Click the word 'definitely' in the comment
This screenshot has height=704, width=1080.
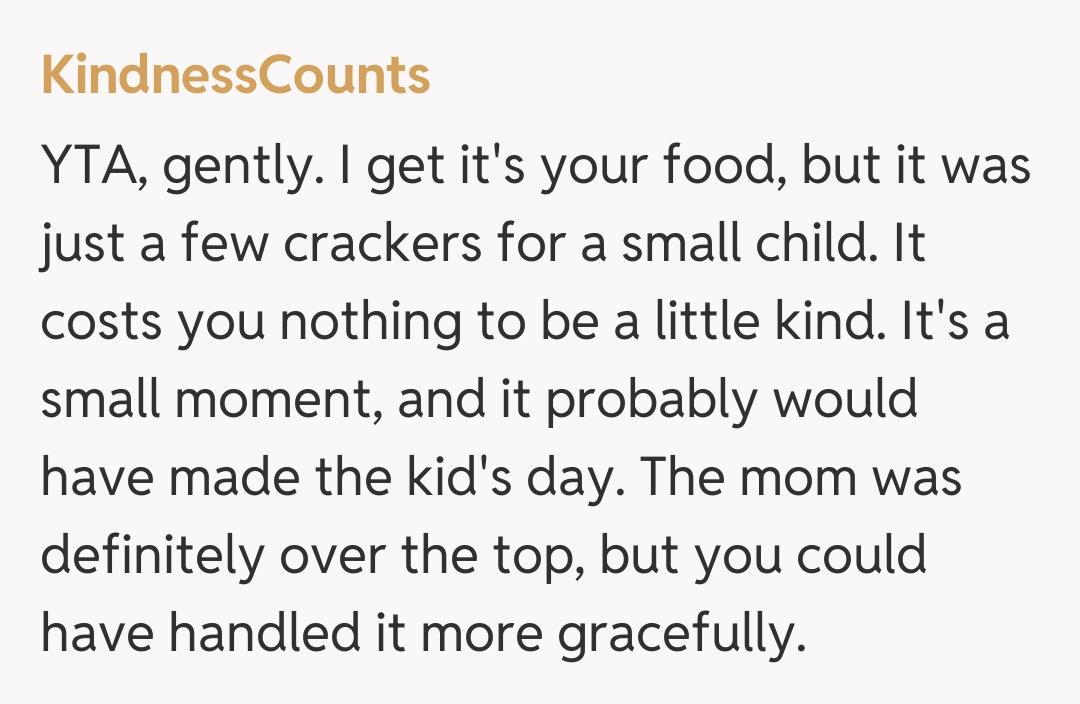tap(151, 558)
